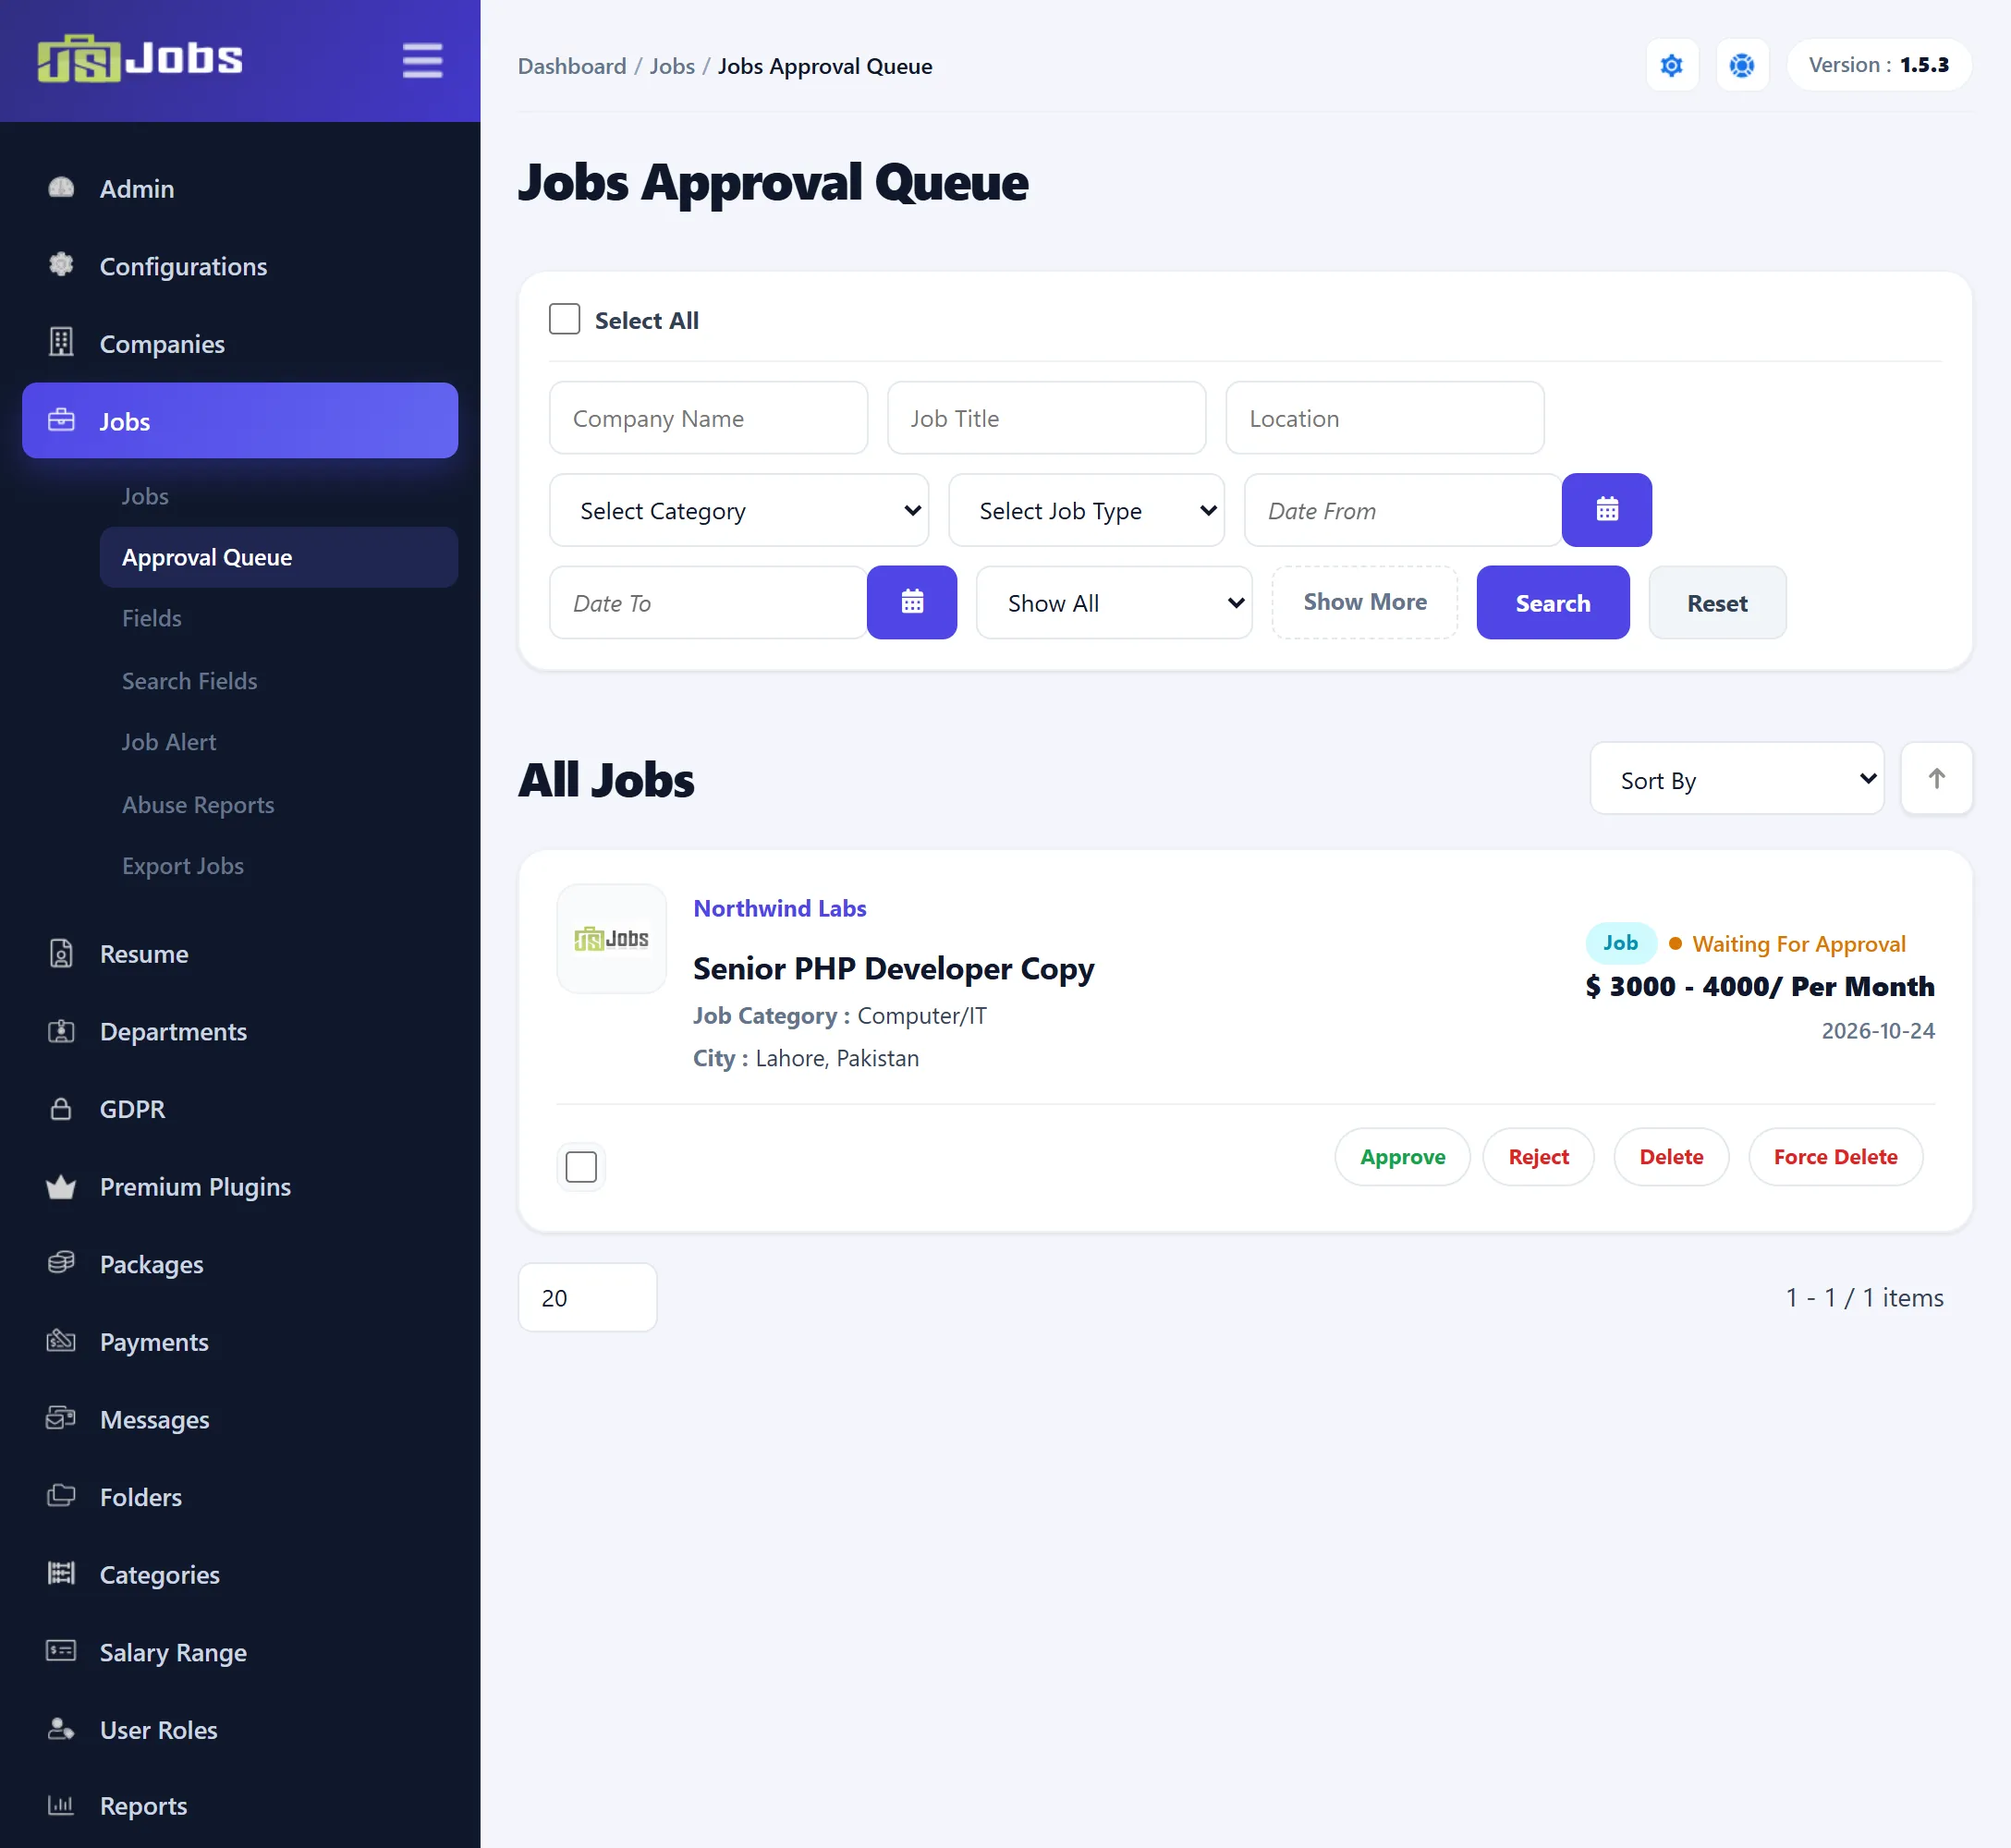Go to Dashboard in the breadcrumb
Screen dimensions: 2011x1848
click(571, 66)
